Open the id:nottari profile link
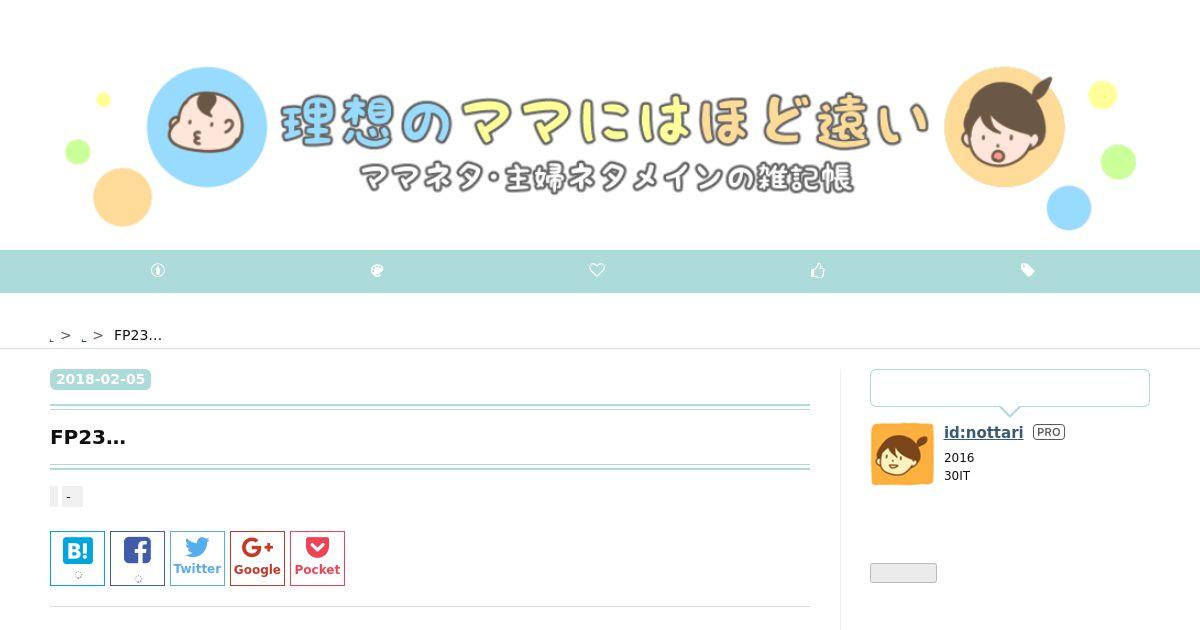This screenshot has width=1200, height=630. click(x=983, y=432)
